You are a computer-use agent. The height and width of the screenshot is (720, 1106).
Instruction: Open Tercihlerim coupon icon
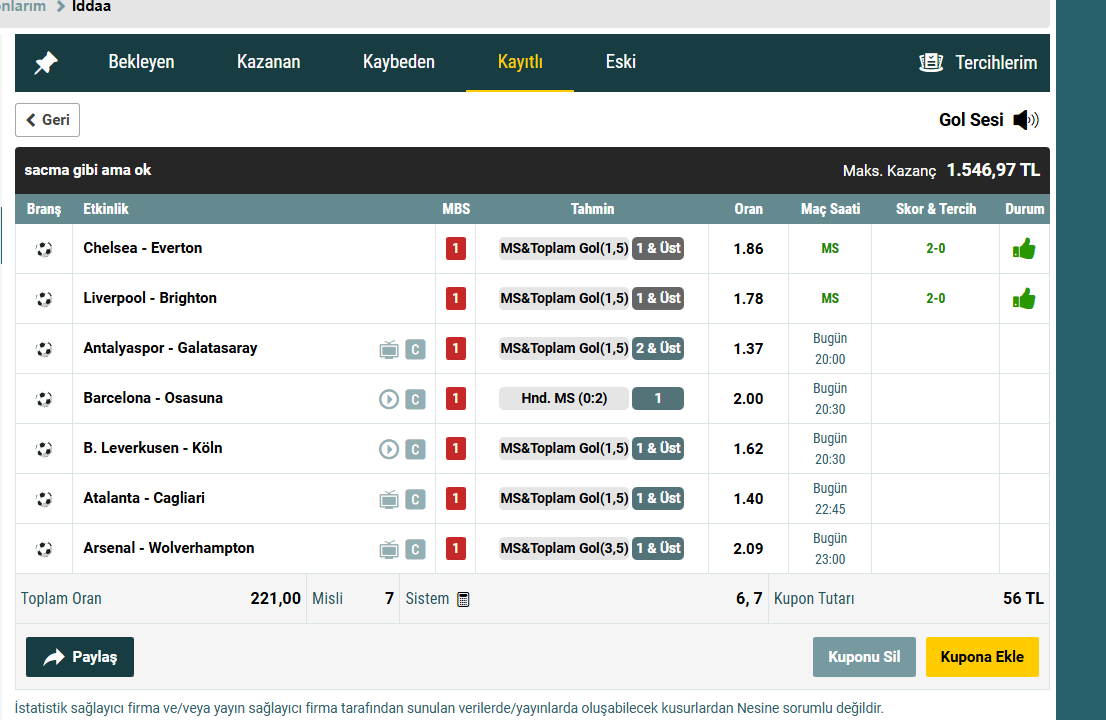pos(931,63)
